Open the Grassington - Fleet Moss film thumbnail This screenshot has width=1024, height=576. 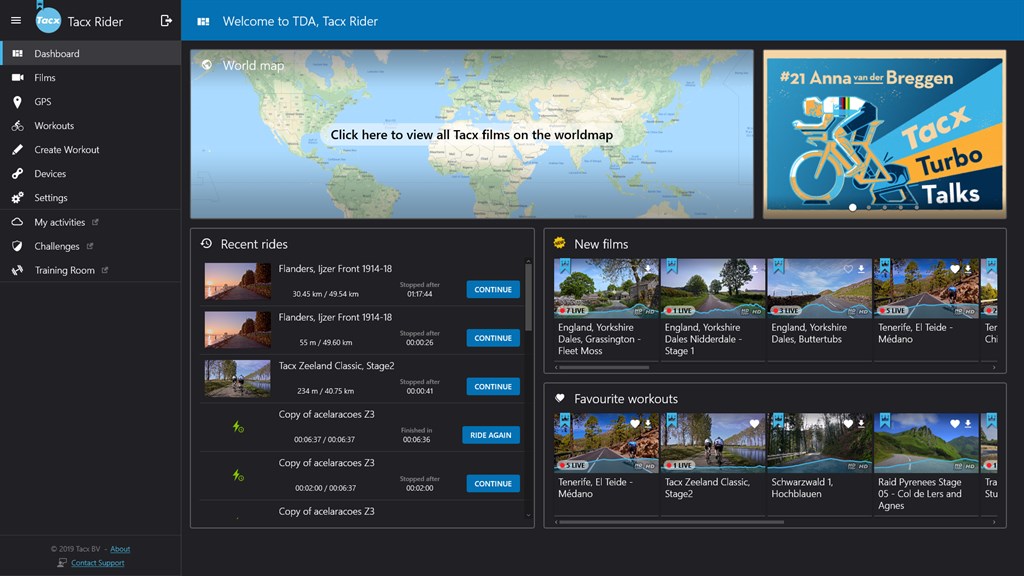pos(606,288)
